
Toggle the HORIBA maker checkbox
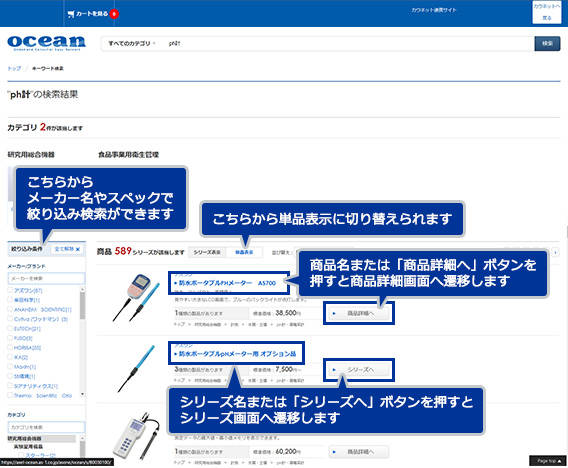coord(10,347)
